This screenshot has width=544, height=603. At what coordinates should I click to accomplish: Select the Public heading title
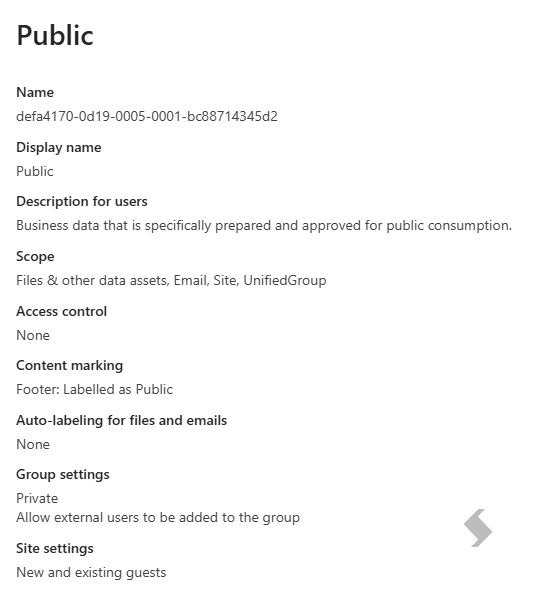[x=55, y=35]
